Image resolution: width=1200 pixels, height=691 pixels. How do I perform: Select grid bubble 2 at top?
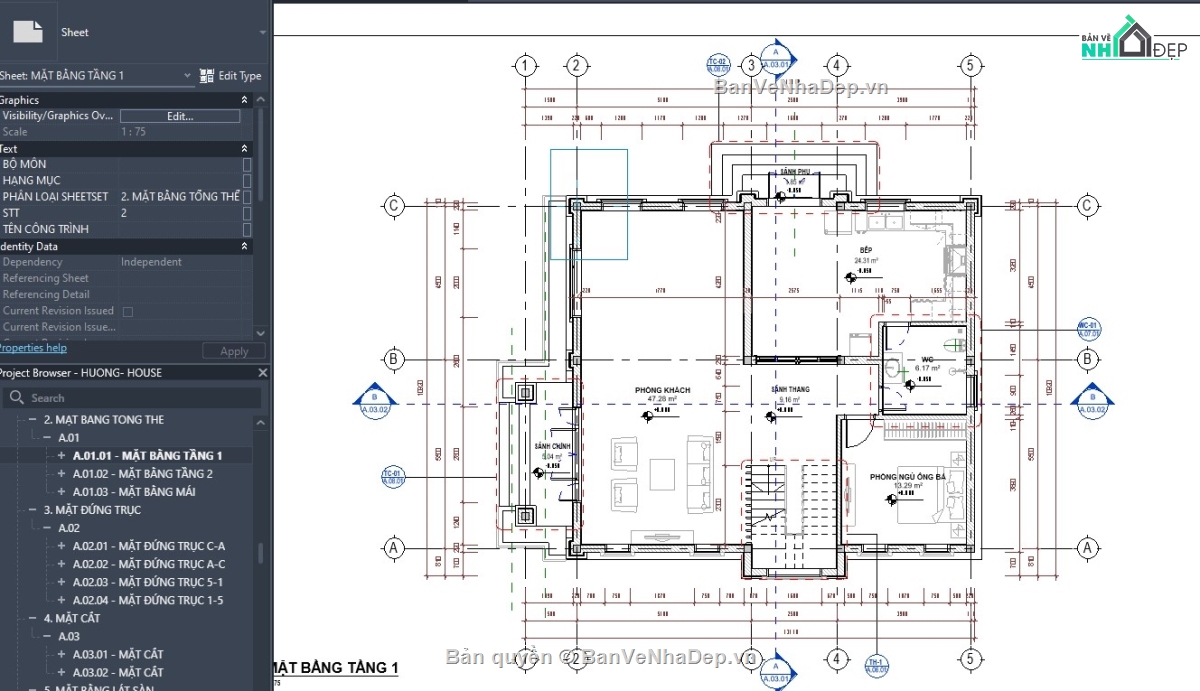[575, 66]
